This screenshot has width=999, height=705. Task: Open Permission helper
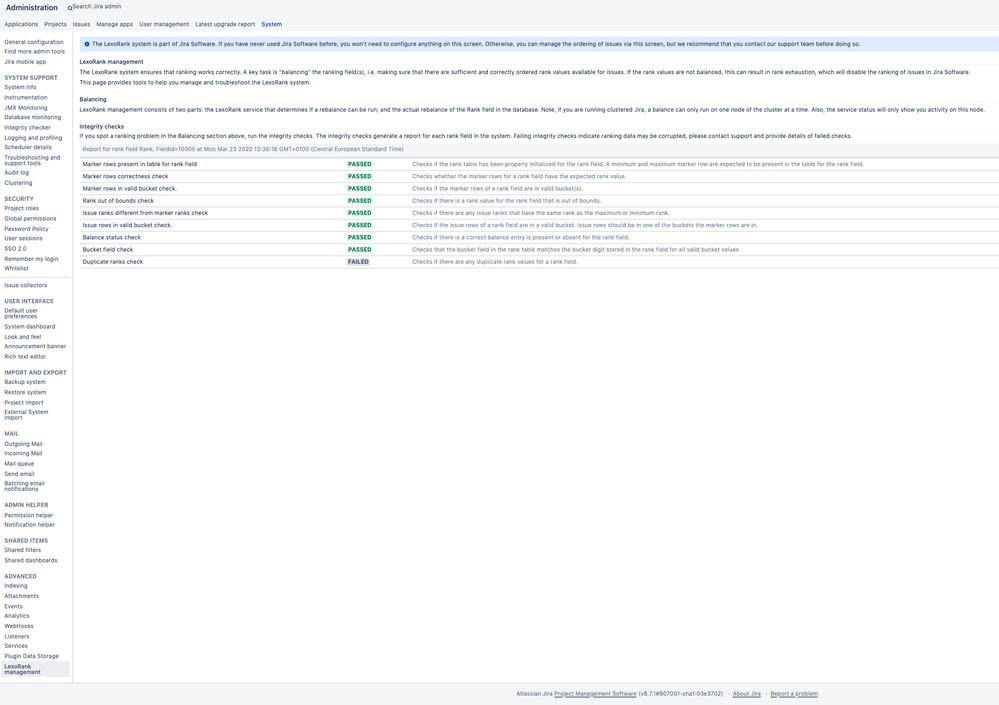click(x=29, y=515)
